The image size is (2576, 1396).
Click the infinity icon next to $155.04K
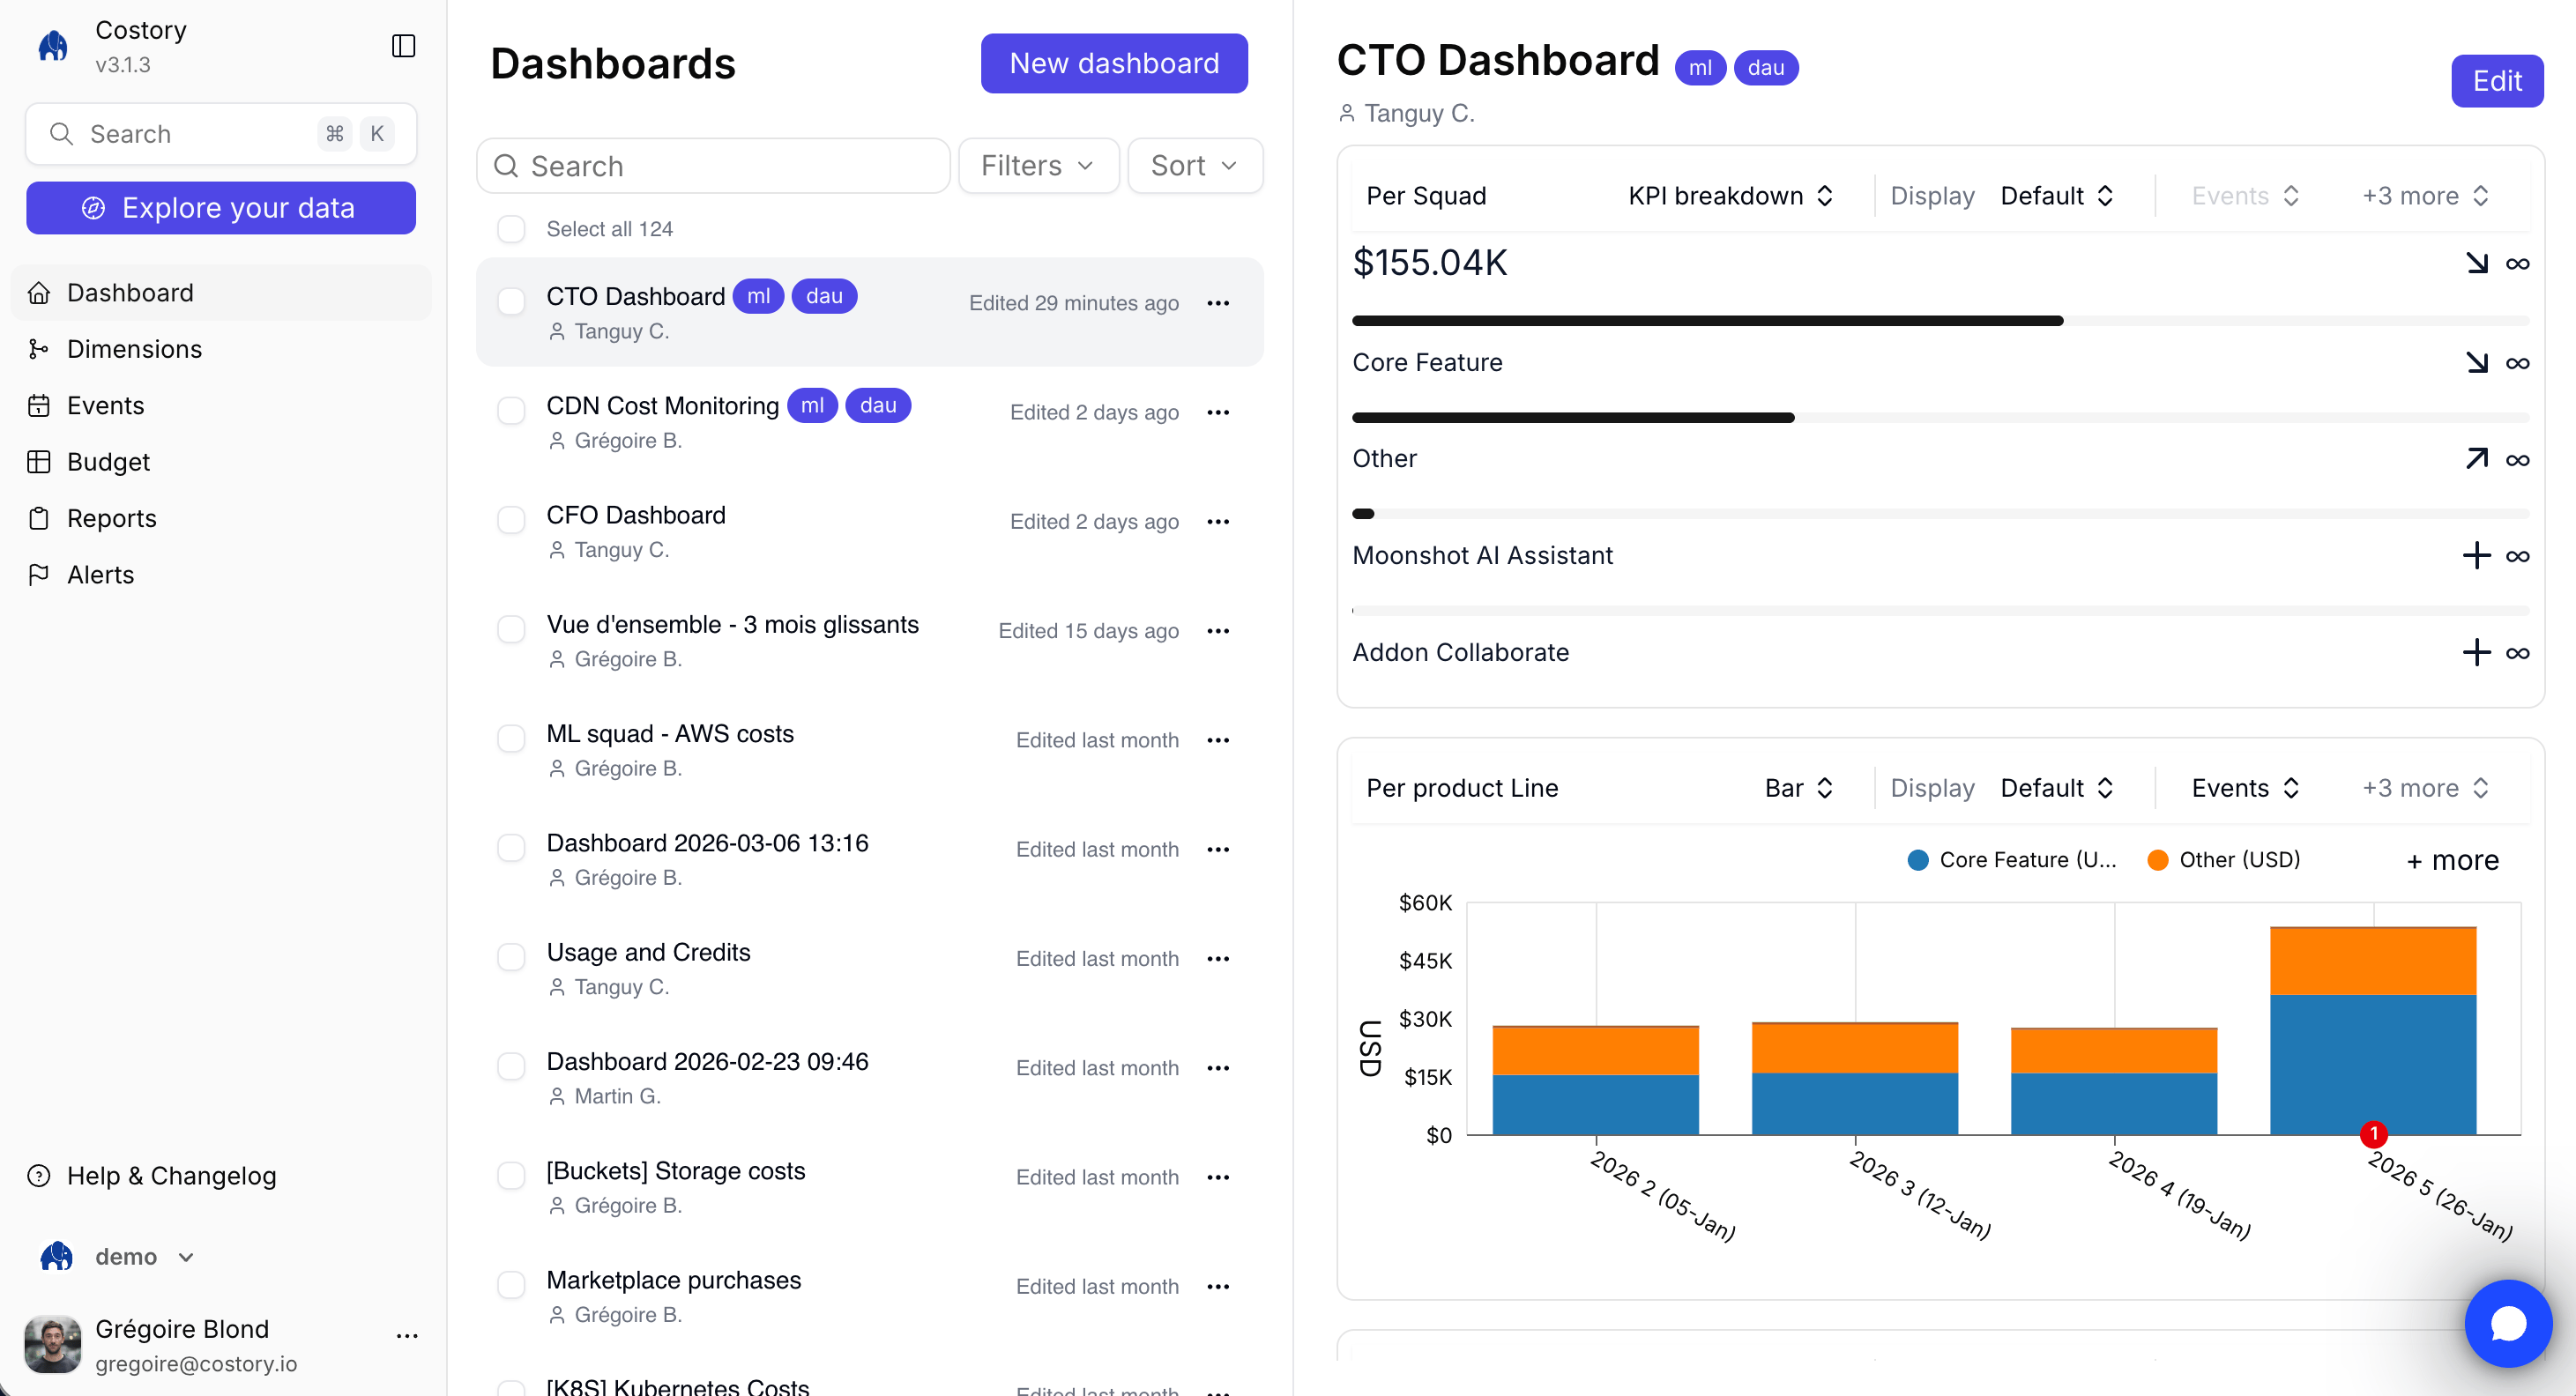(2518, 264)
